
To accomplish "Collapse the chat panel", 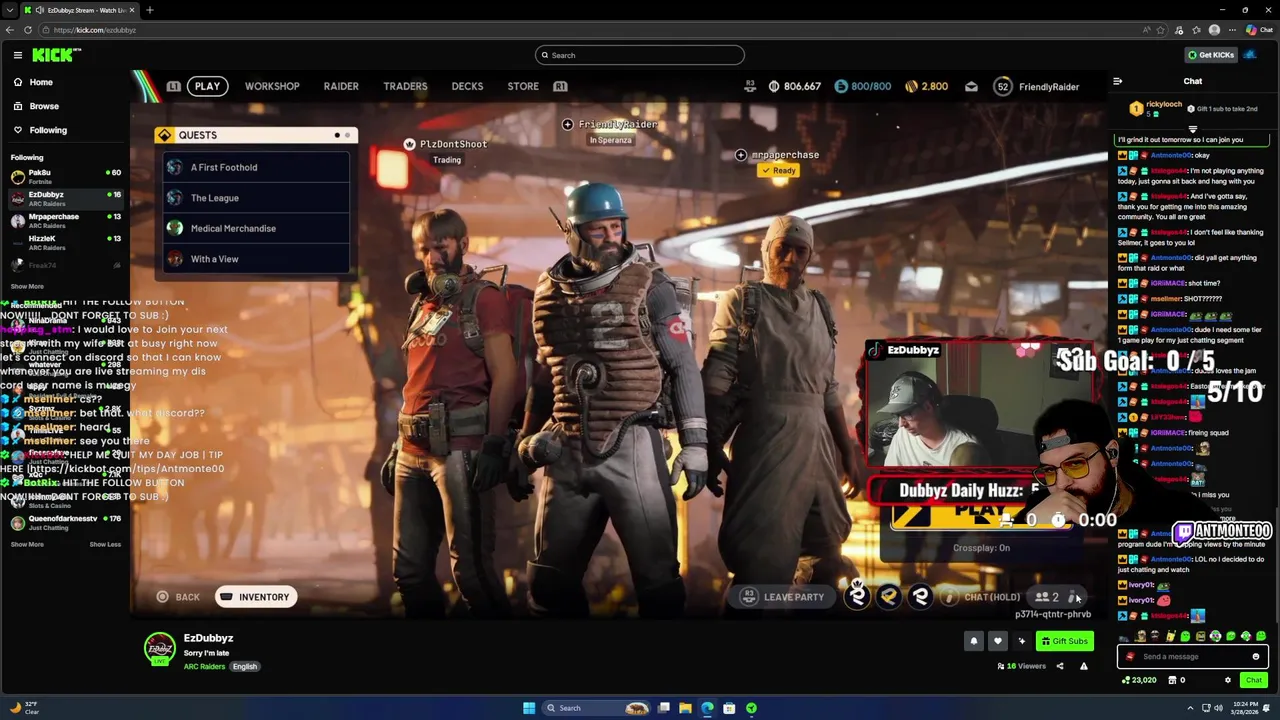I will 1118,81.
